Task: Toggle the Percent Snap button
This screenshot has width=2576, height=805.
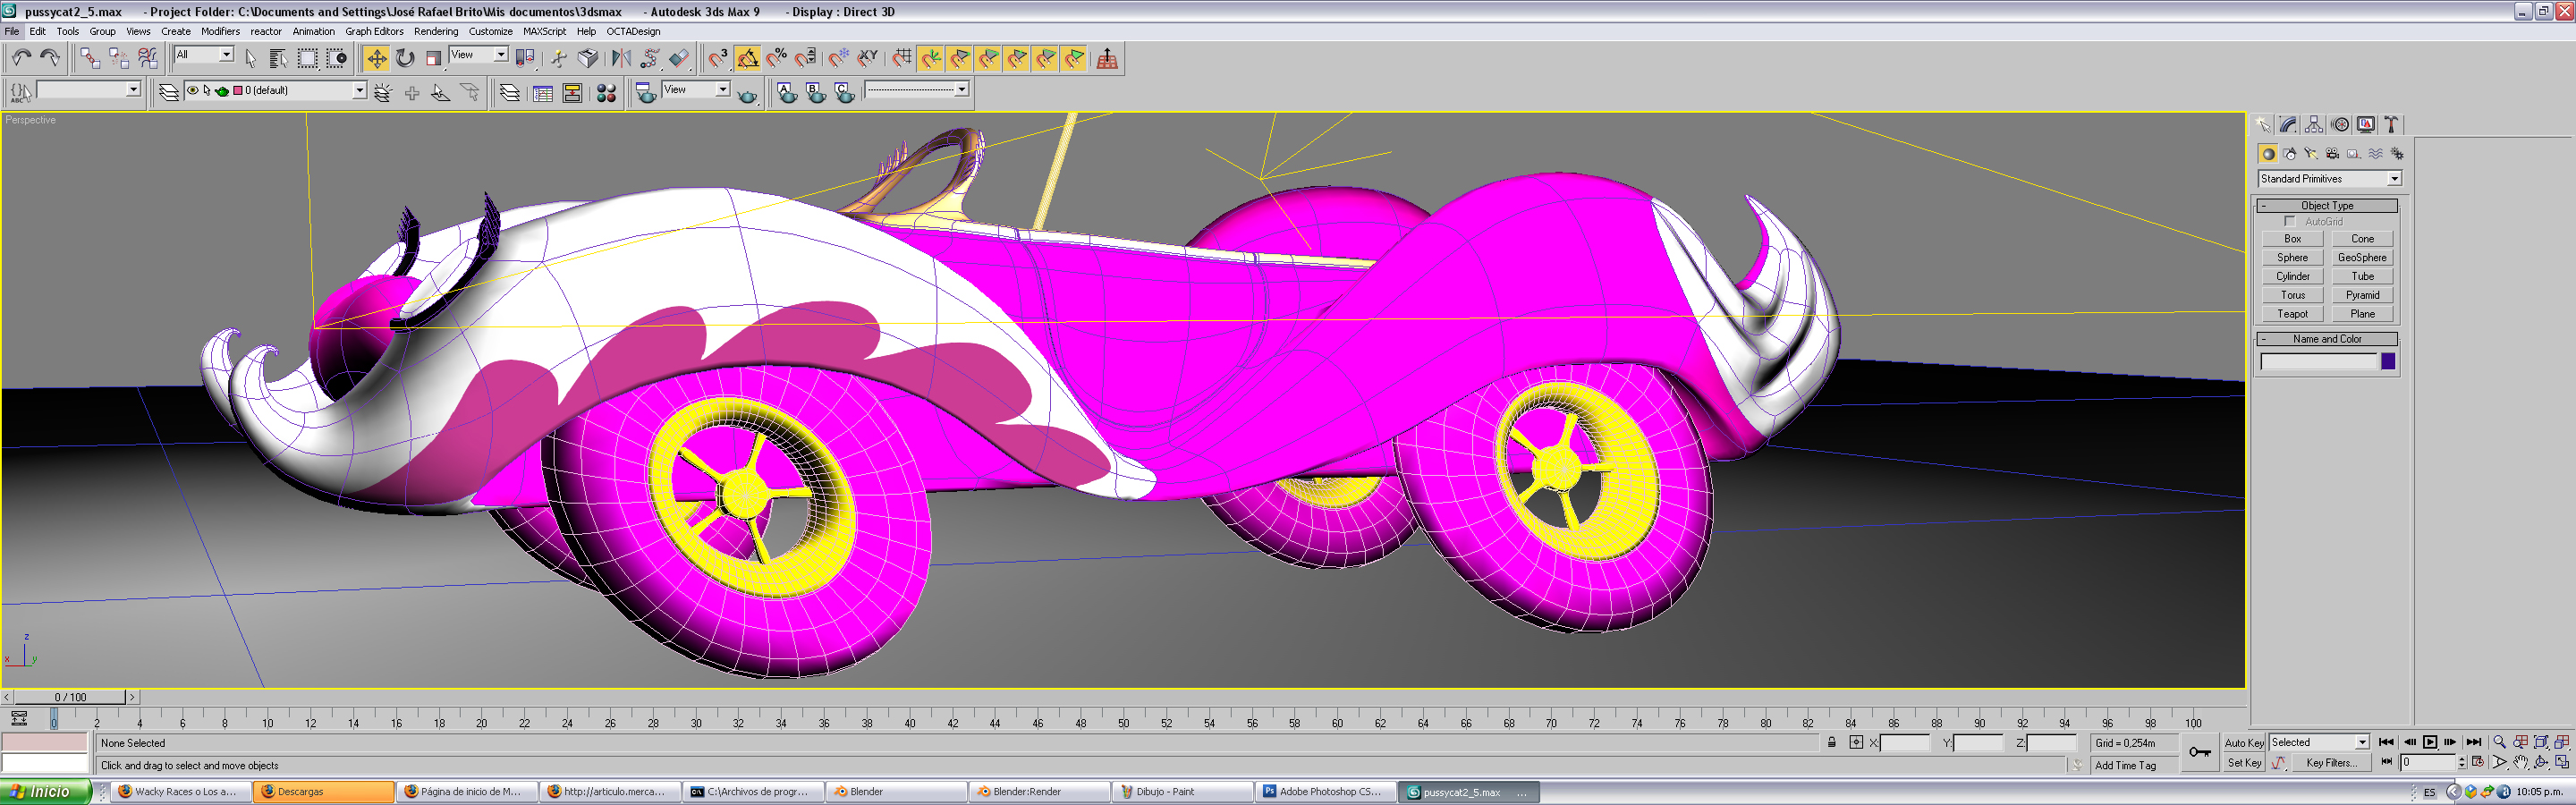Action: coord(776,58)
